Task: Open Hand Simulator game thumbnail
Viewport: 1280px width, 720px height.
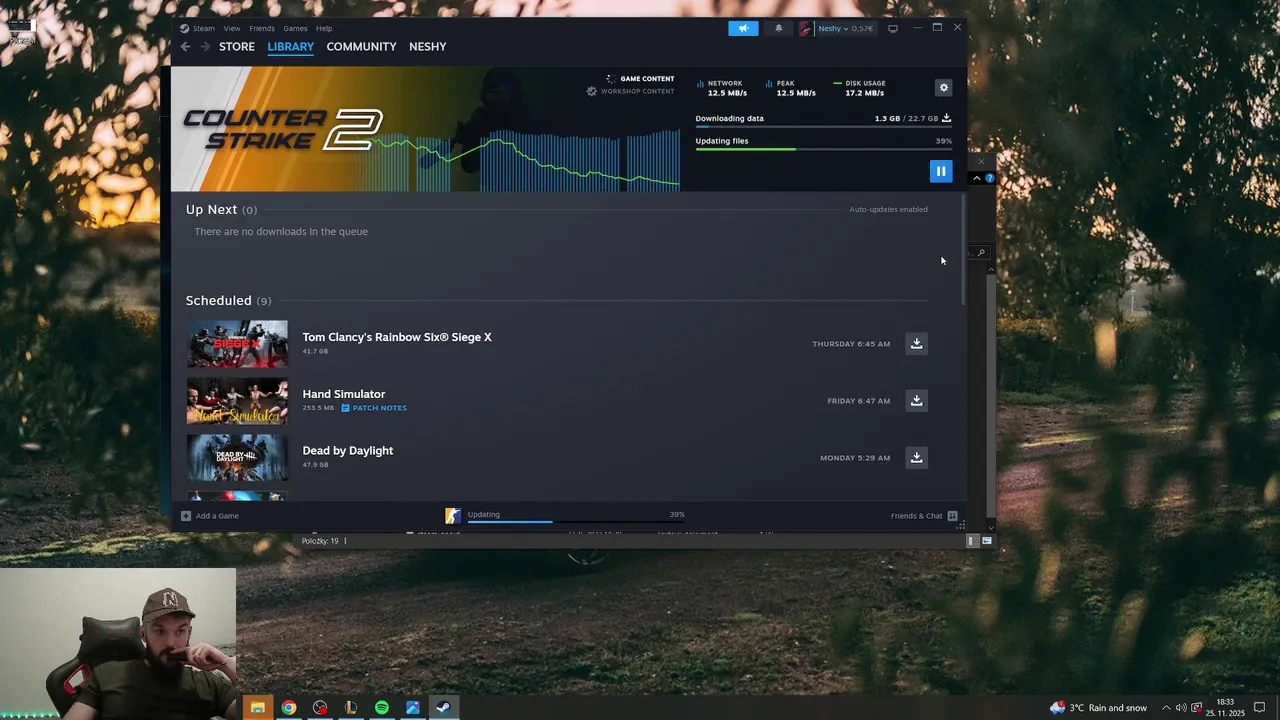Action: tap(237, 401)
